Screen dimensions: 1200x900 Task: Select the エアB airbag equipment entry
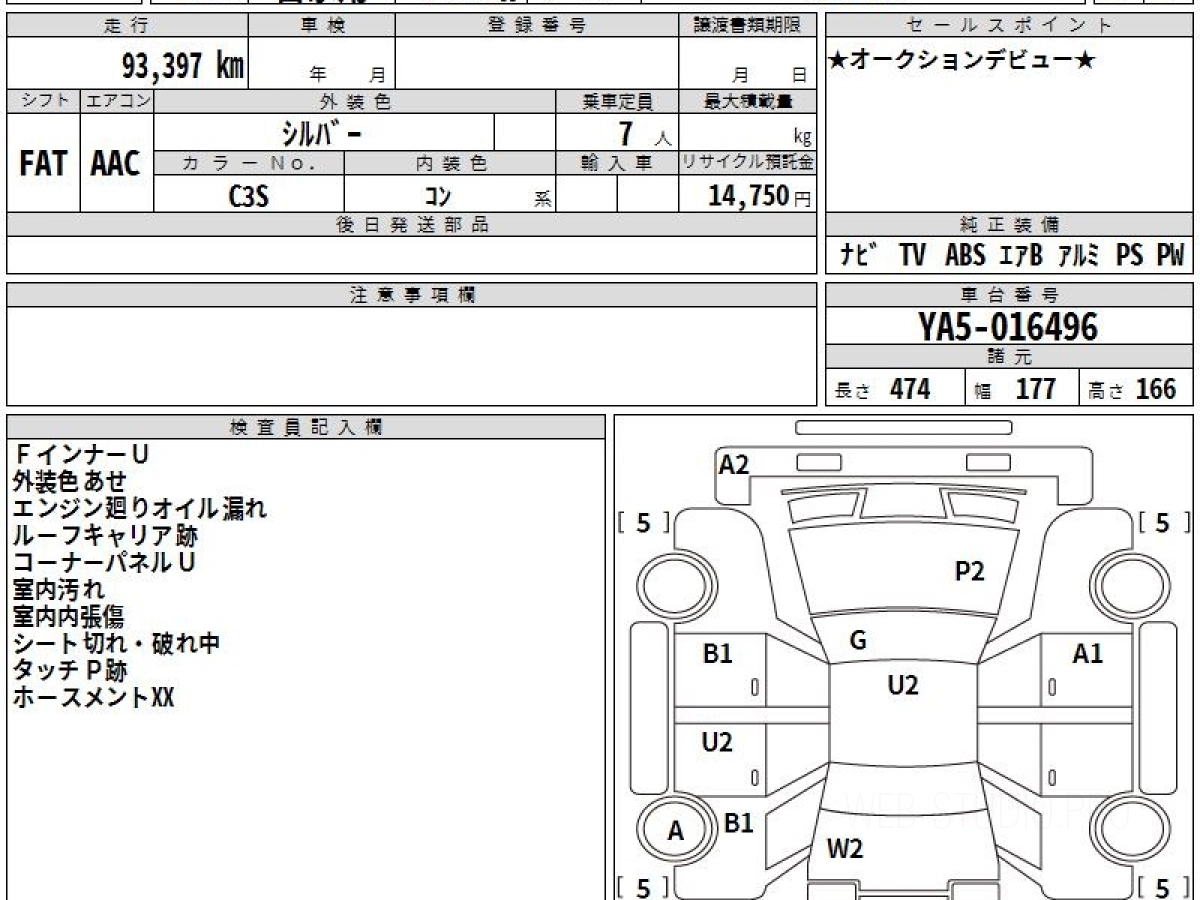point(1022,256)
